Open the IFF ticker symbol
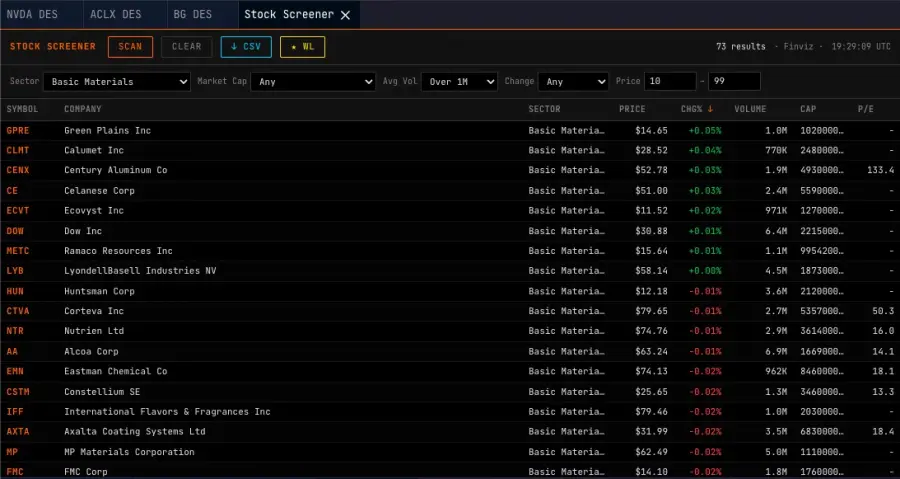 point(15,412)
